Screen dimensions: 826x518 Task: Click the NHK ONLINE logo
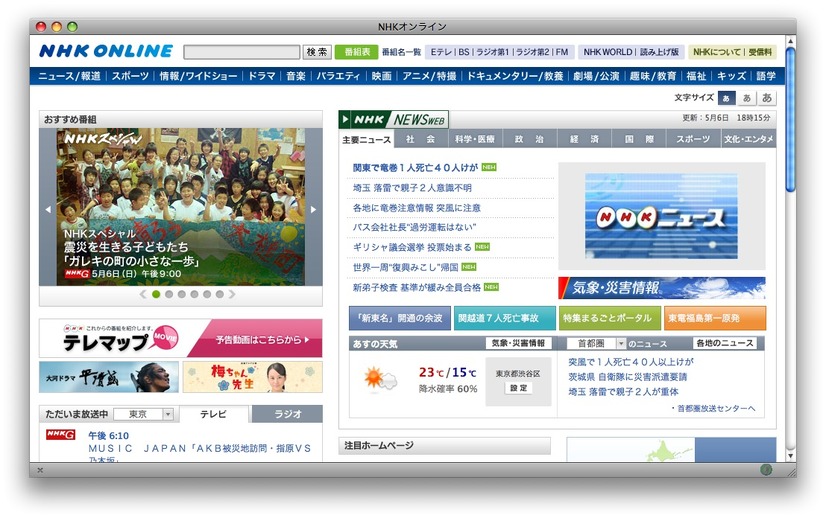pos(106,51)
